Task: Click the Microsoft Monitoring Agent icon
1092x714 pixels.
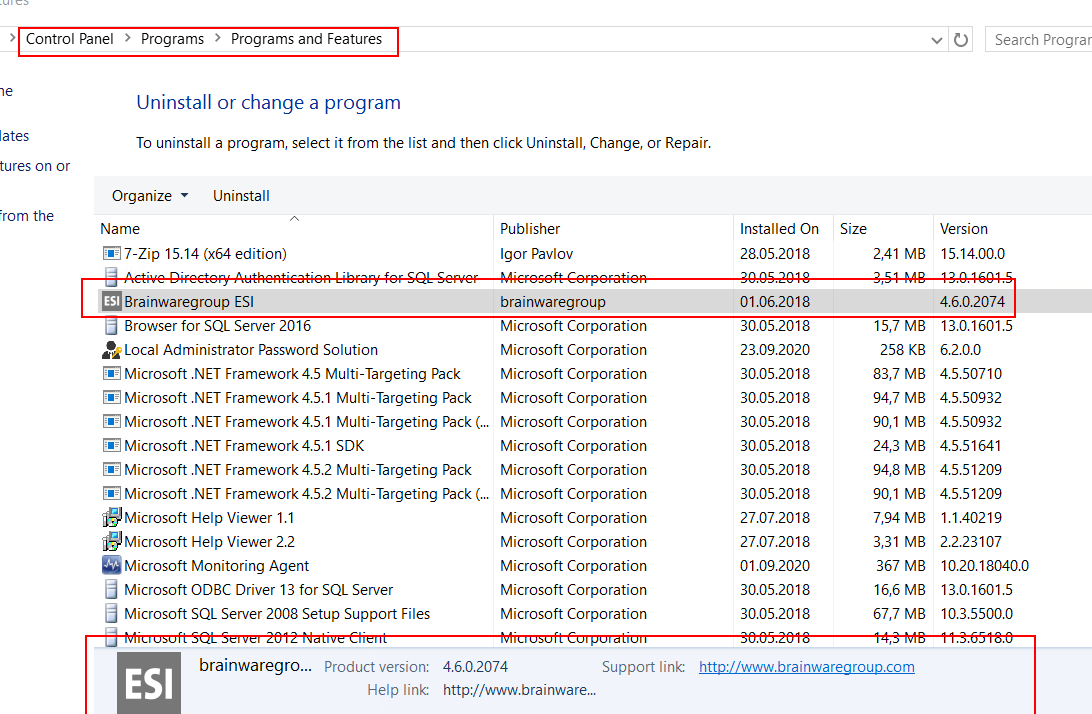Action: pos(111,565)
